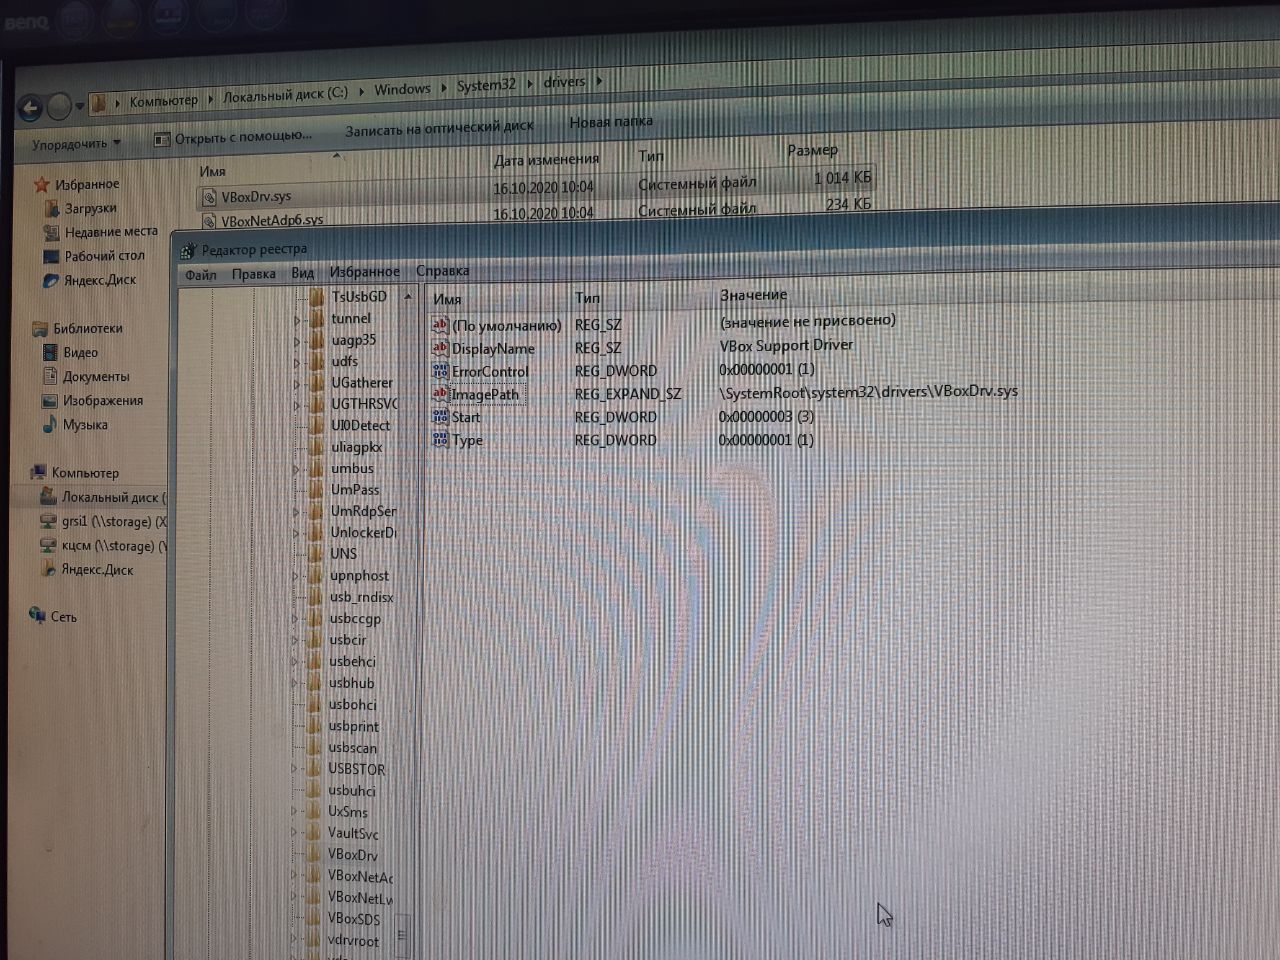1280x960 pixels.
Task: Expand the USBSTOR key in the tree
Action: point(294,769)
